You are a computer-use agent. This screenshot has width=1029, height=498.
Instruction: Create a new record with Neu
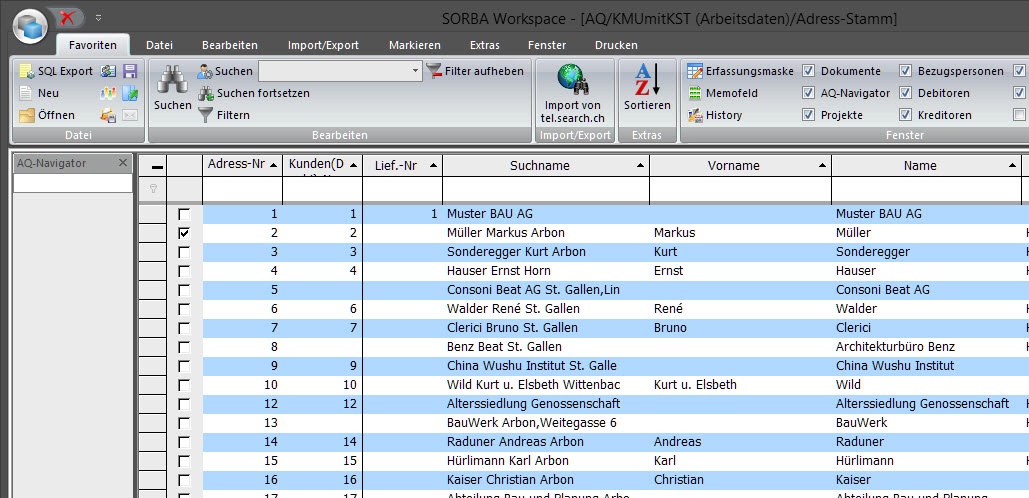[x=39, y=93]
